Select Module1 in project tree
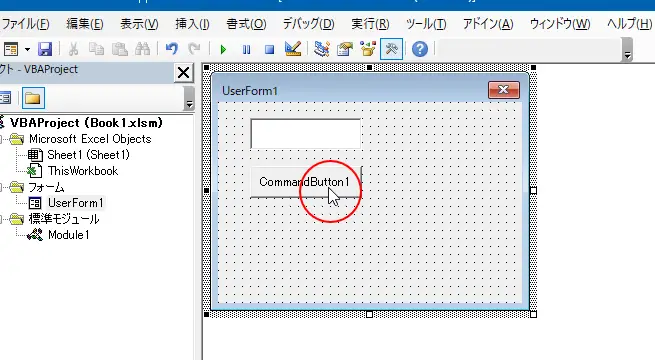The height and width of the screenshot is (360, 655). pyautogui.click(x=69, y=235)
